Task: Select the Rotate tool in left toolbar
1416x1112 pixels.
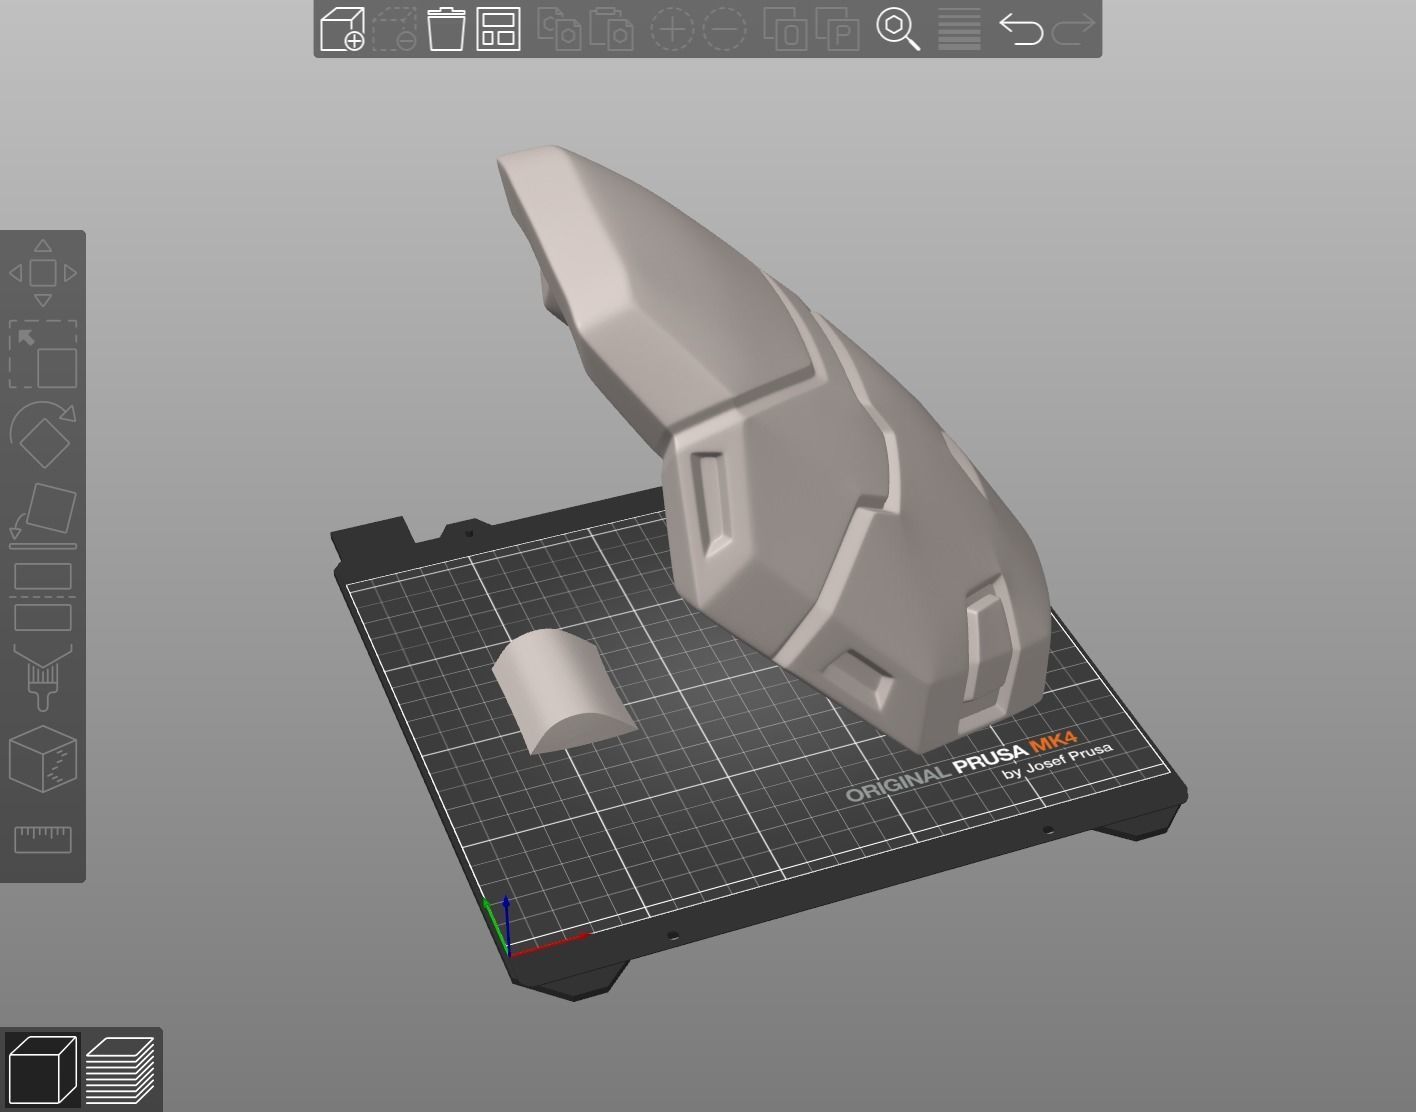Action: click(x=43, y=435)
